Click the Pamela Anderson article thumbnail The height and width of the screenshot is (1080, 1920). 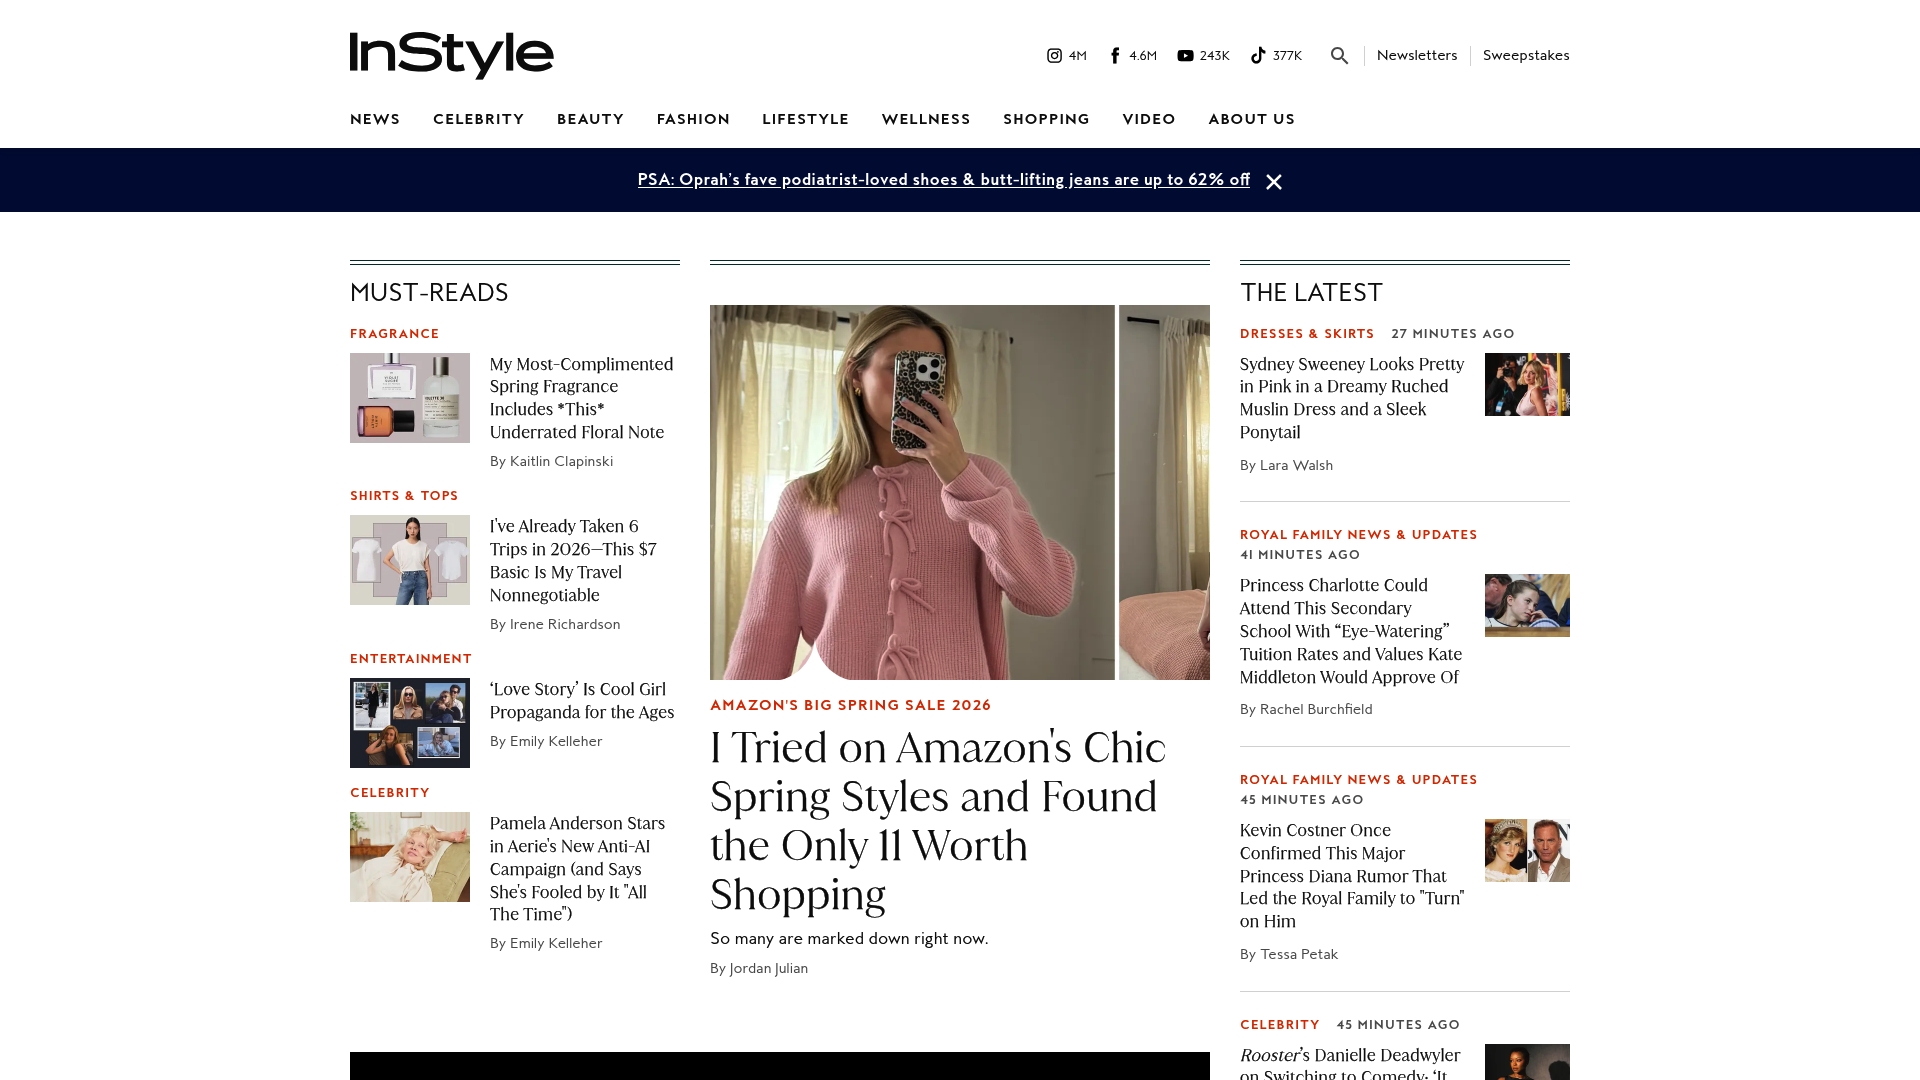[409, 857]
